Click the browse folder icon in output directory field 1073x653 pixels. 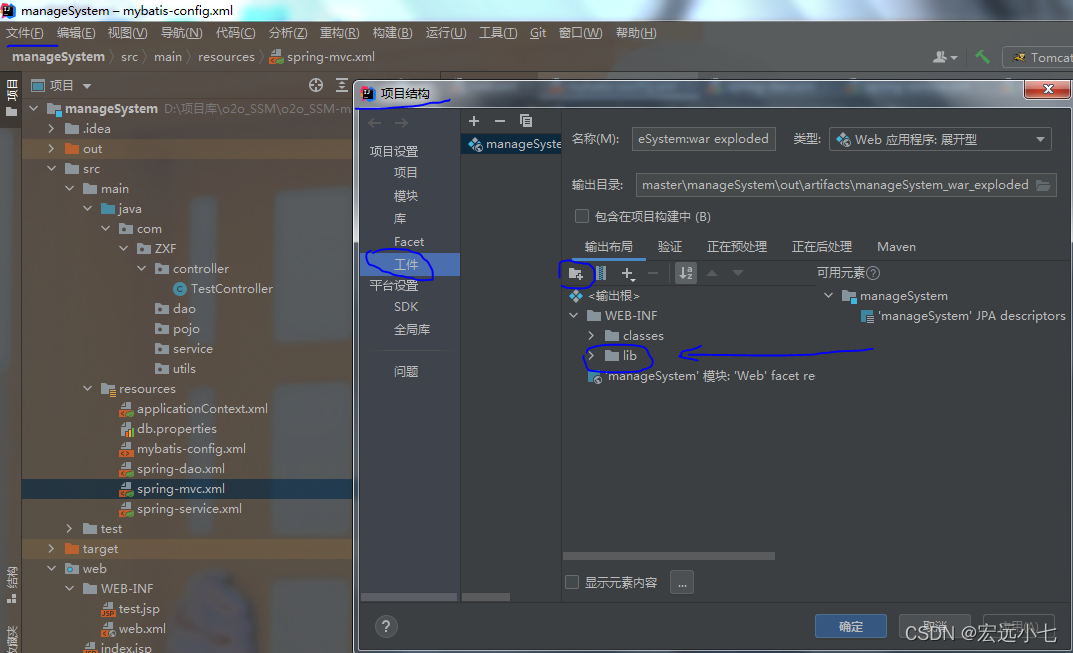pyautogui.click(x=1043, y=185)
